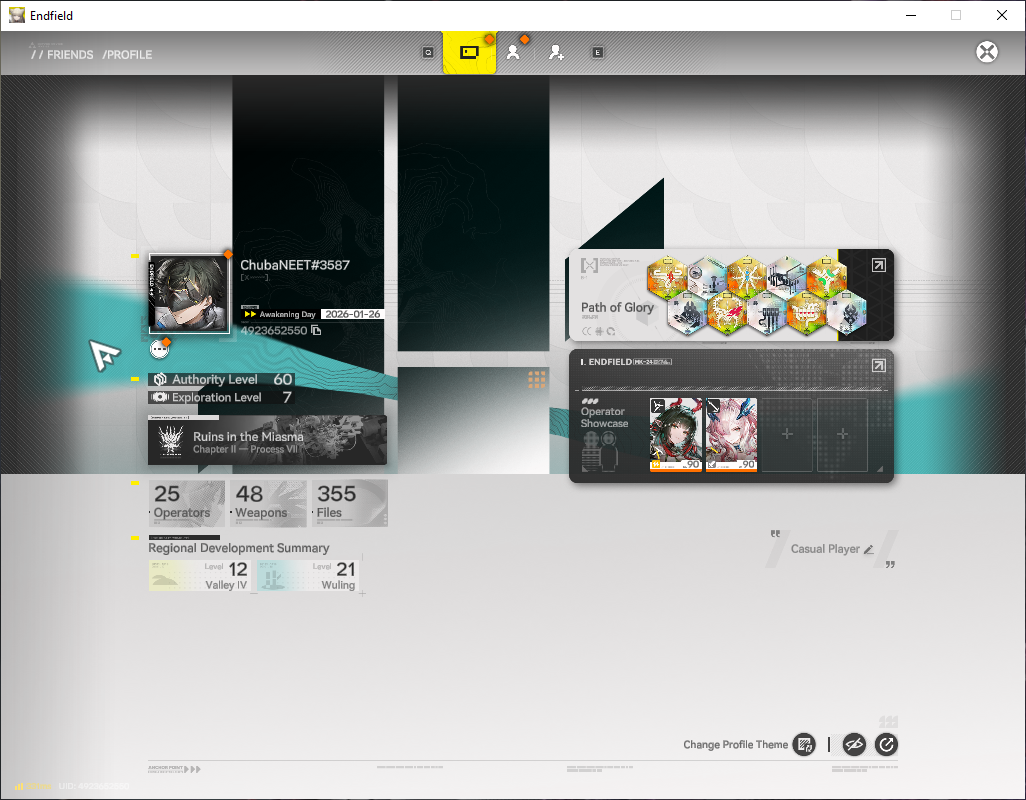The image size is (1026, 800).
Task: Add operator in second empty showcase slot
Action: (x=842, y=434)
